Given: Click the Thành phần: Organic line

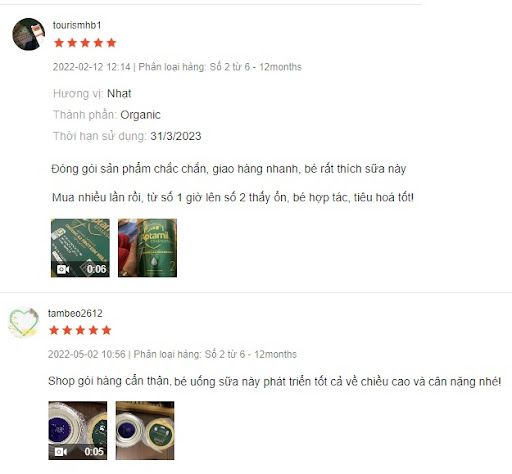Looking at the screenshot, I should click(x=107, y=115).
